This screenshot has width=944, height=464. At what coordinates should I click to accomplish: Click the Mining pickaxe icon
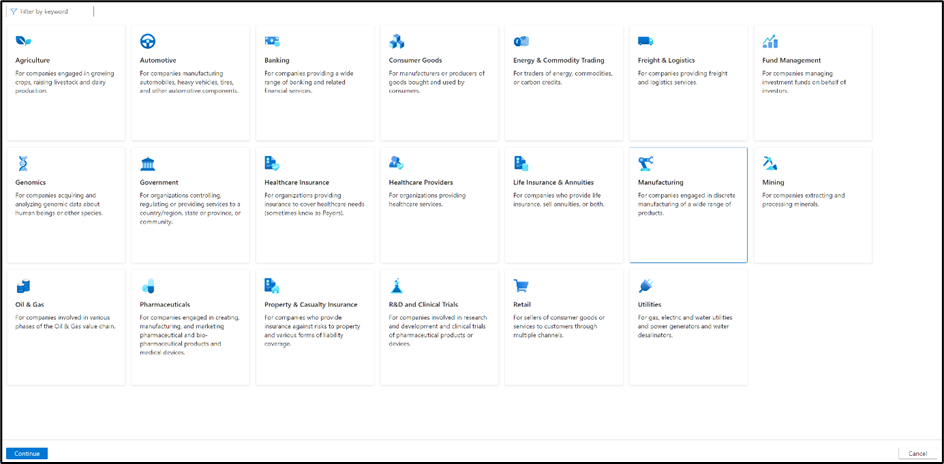tap(770, 163)
